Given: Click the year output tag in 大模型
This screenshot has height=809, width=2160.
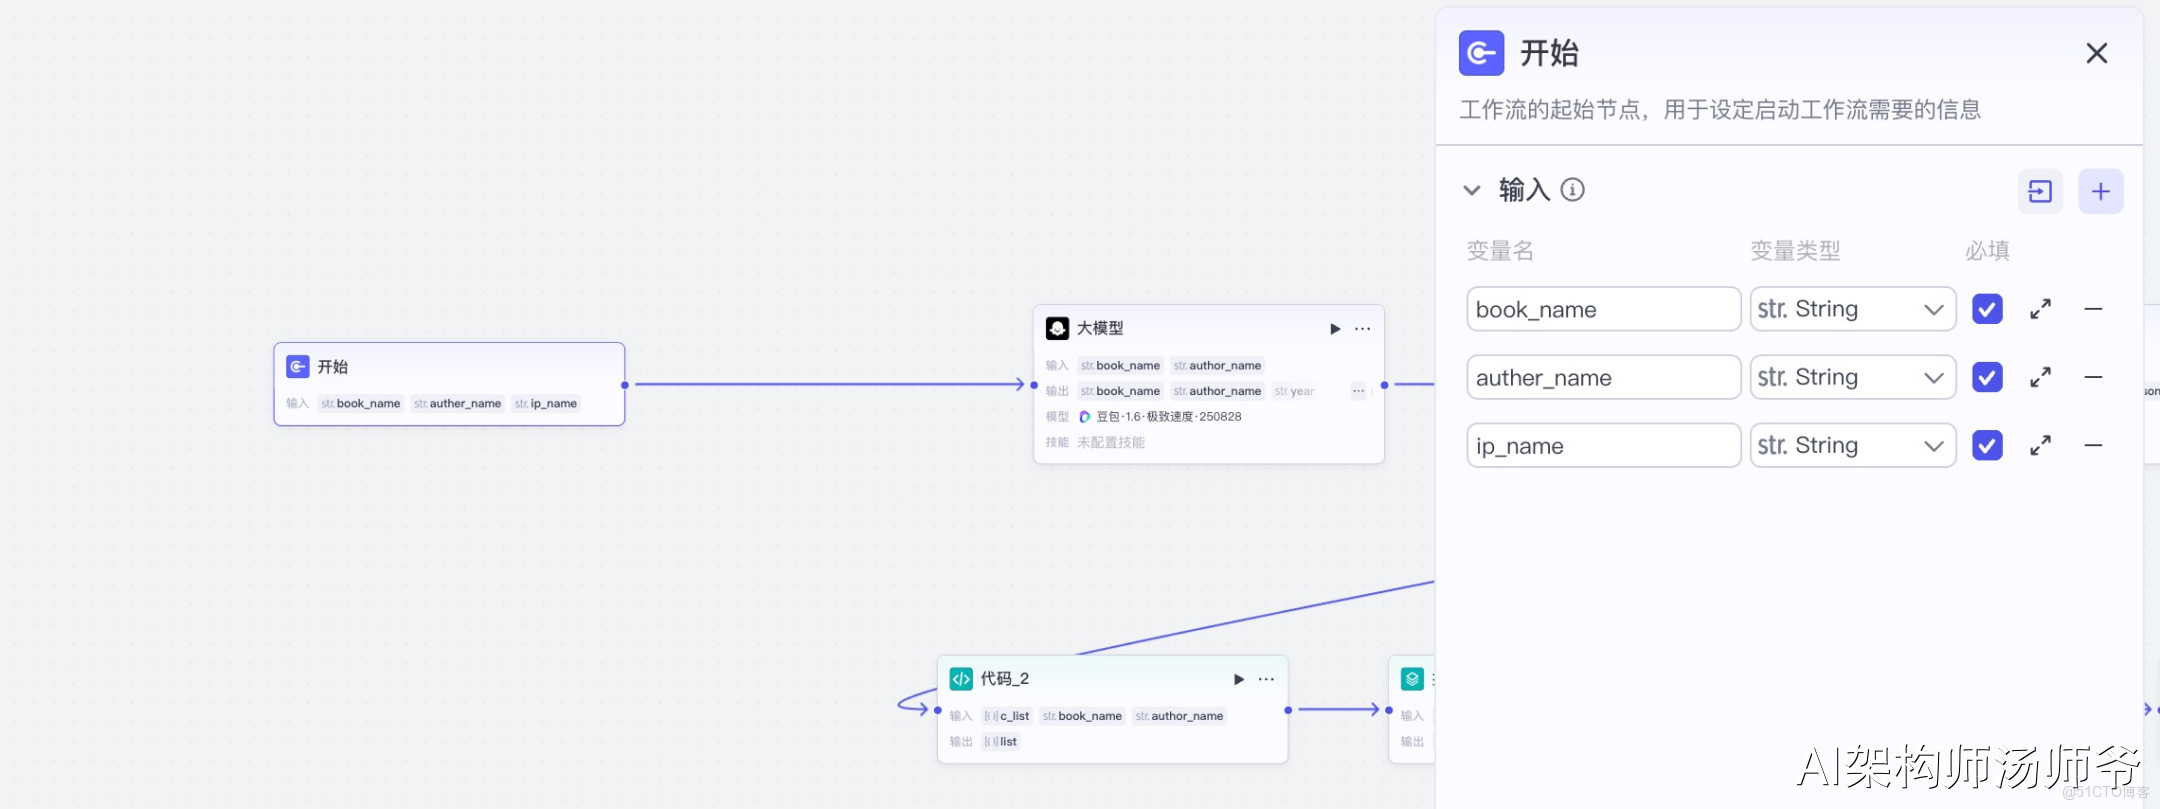Looking at the screenshot, I should pyautogui.click(x=1294, y=391).
